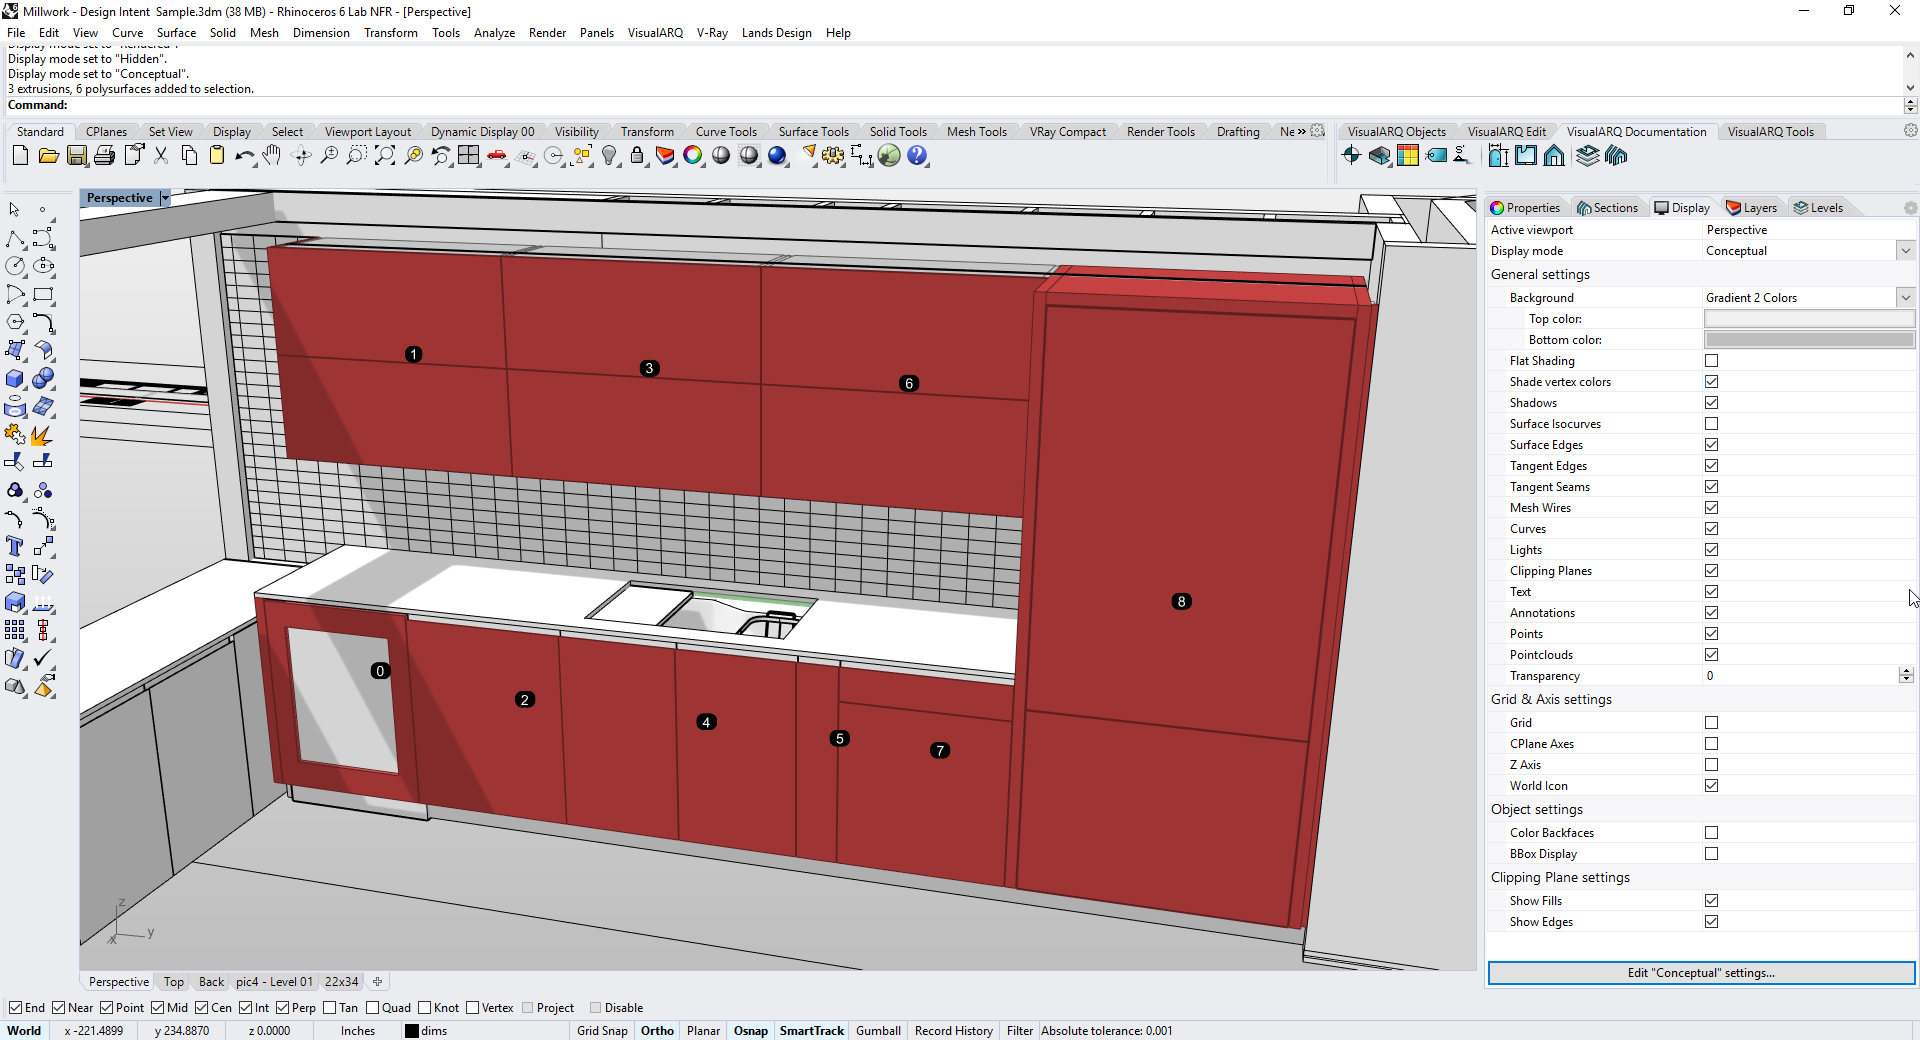Enable the Flat Shading checkbox

coord(1711,361)
